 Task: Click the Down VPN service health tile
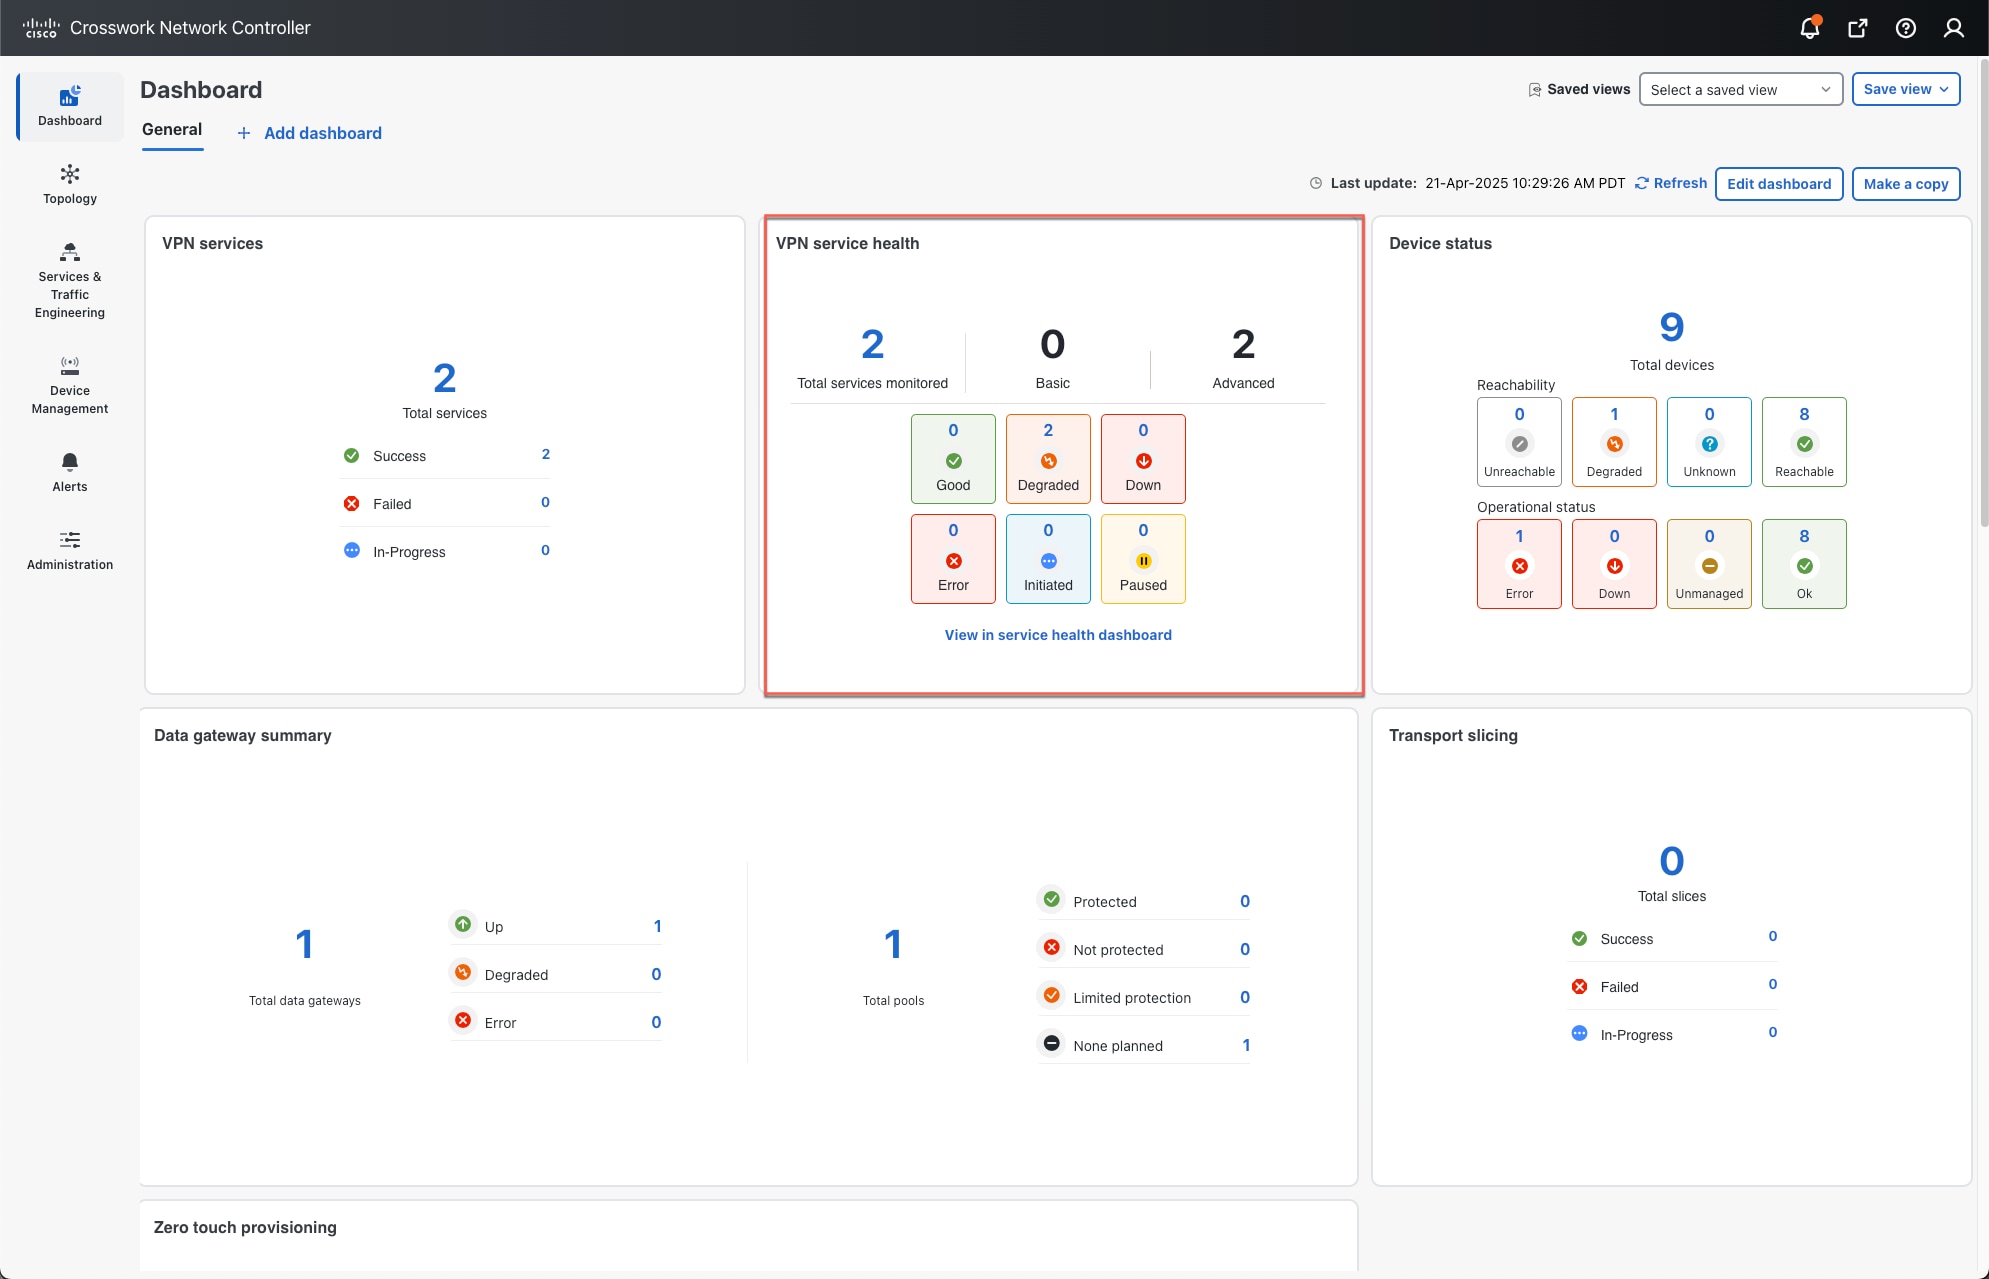click(x=1143, y=458)
